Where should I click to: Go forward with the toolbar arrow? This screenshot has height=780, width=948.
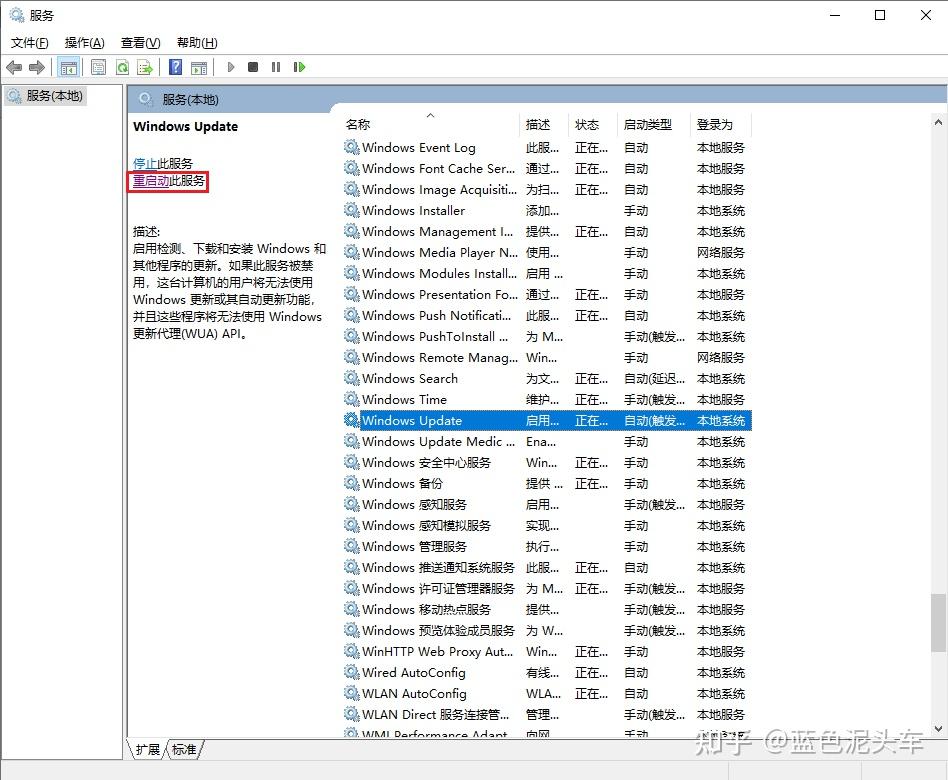tap(37, 67)
